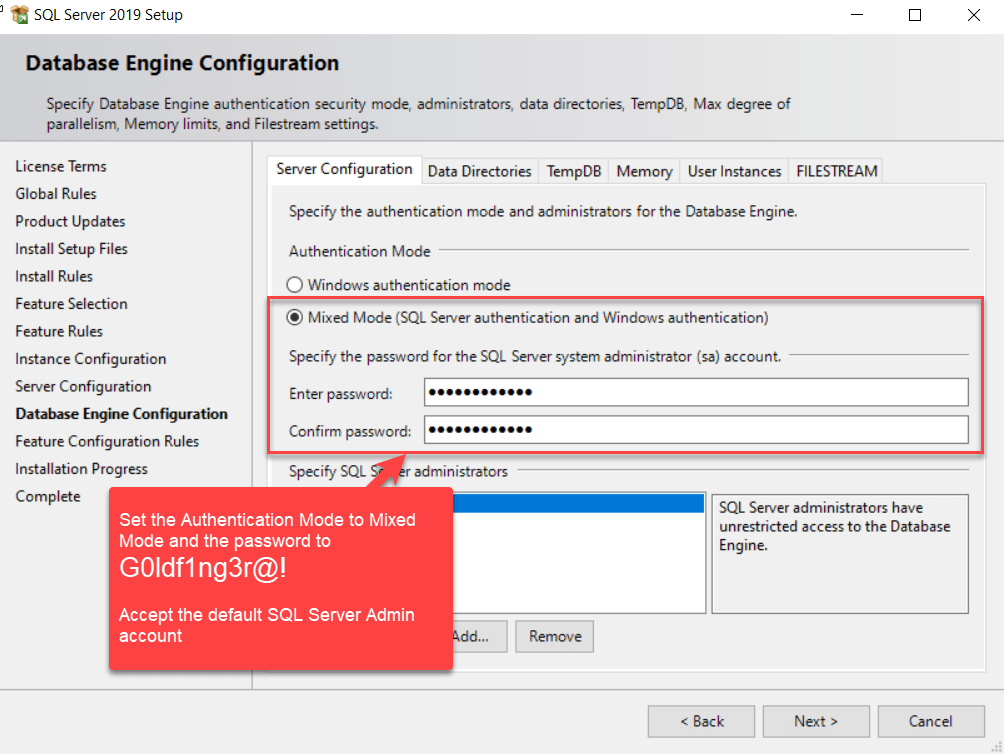Open the FILESTREAM tab

(x=836, y=170)
